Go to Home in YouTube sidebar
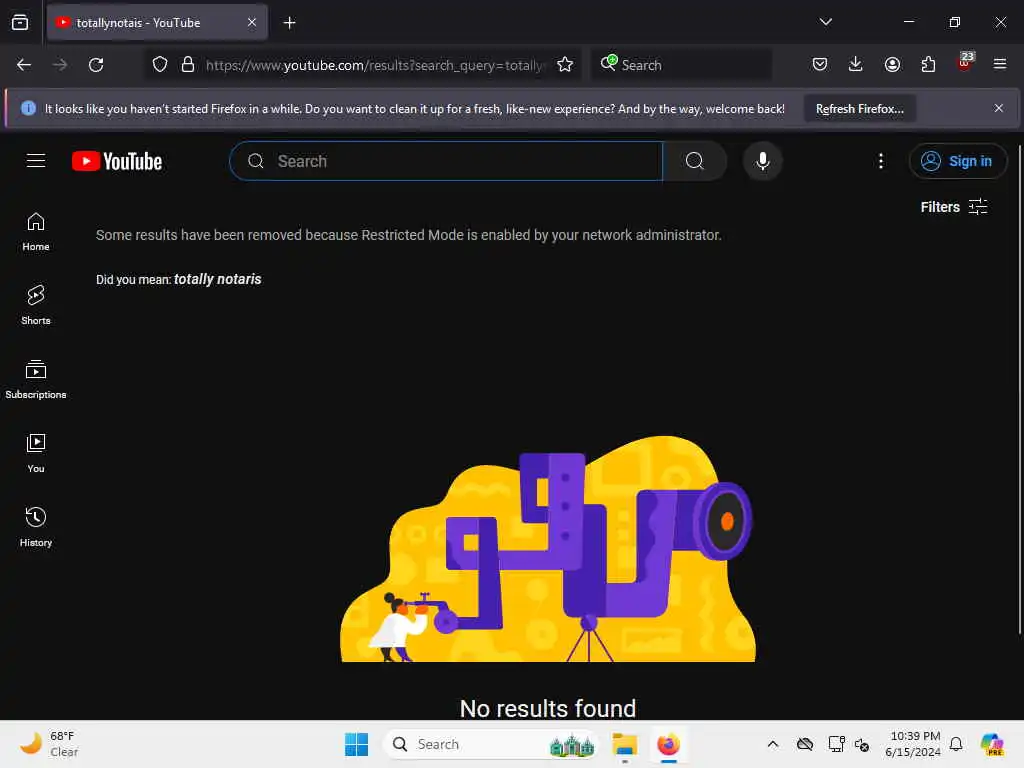The image size is (1024, 768). coord(36,232)
